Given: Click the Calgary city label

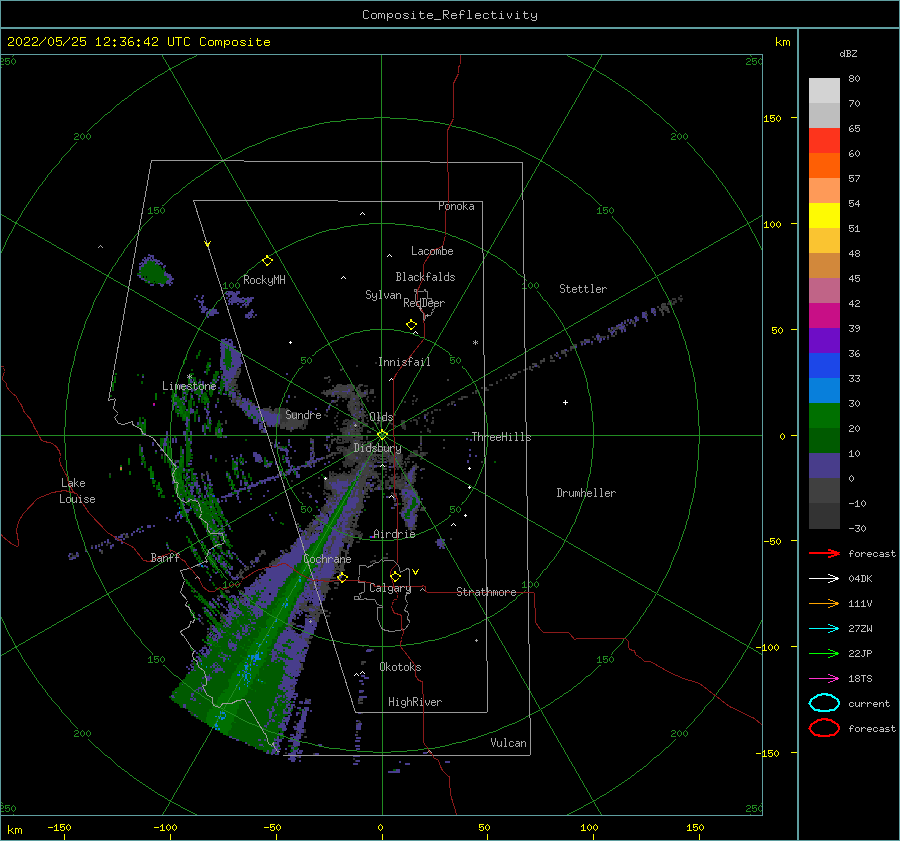Looking at the screenshot, I should tap(390, 588).
